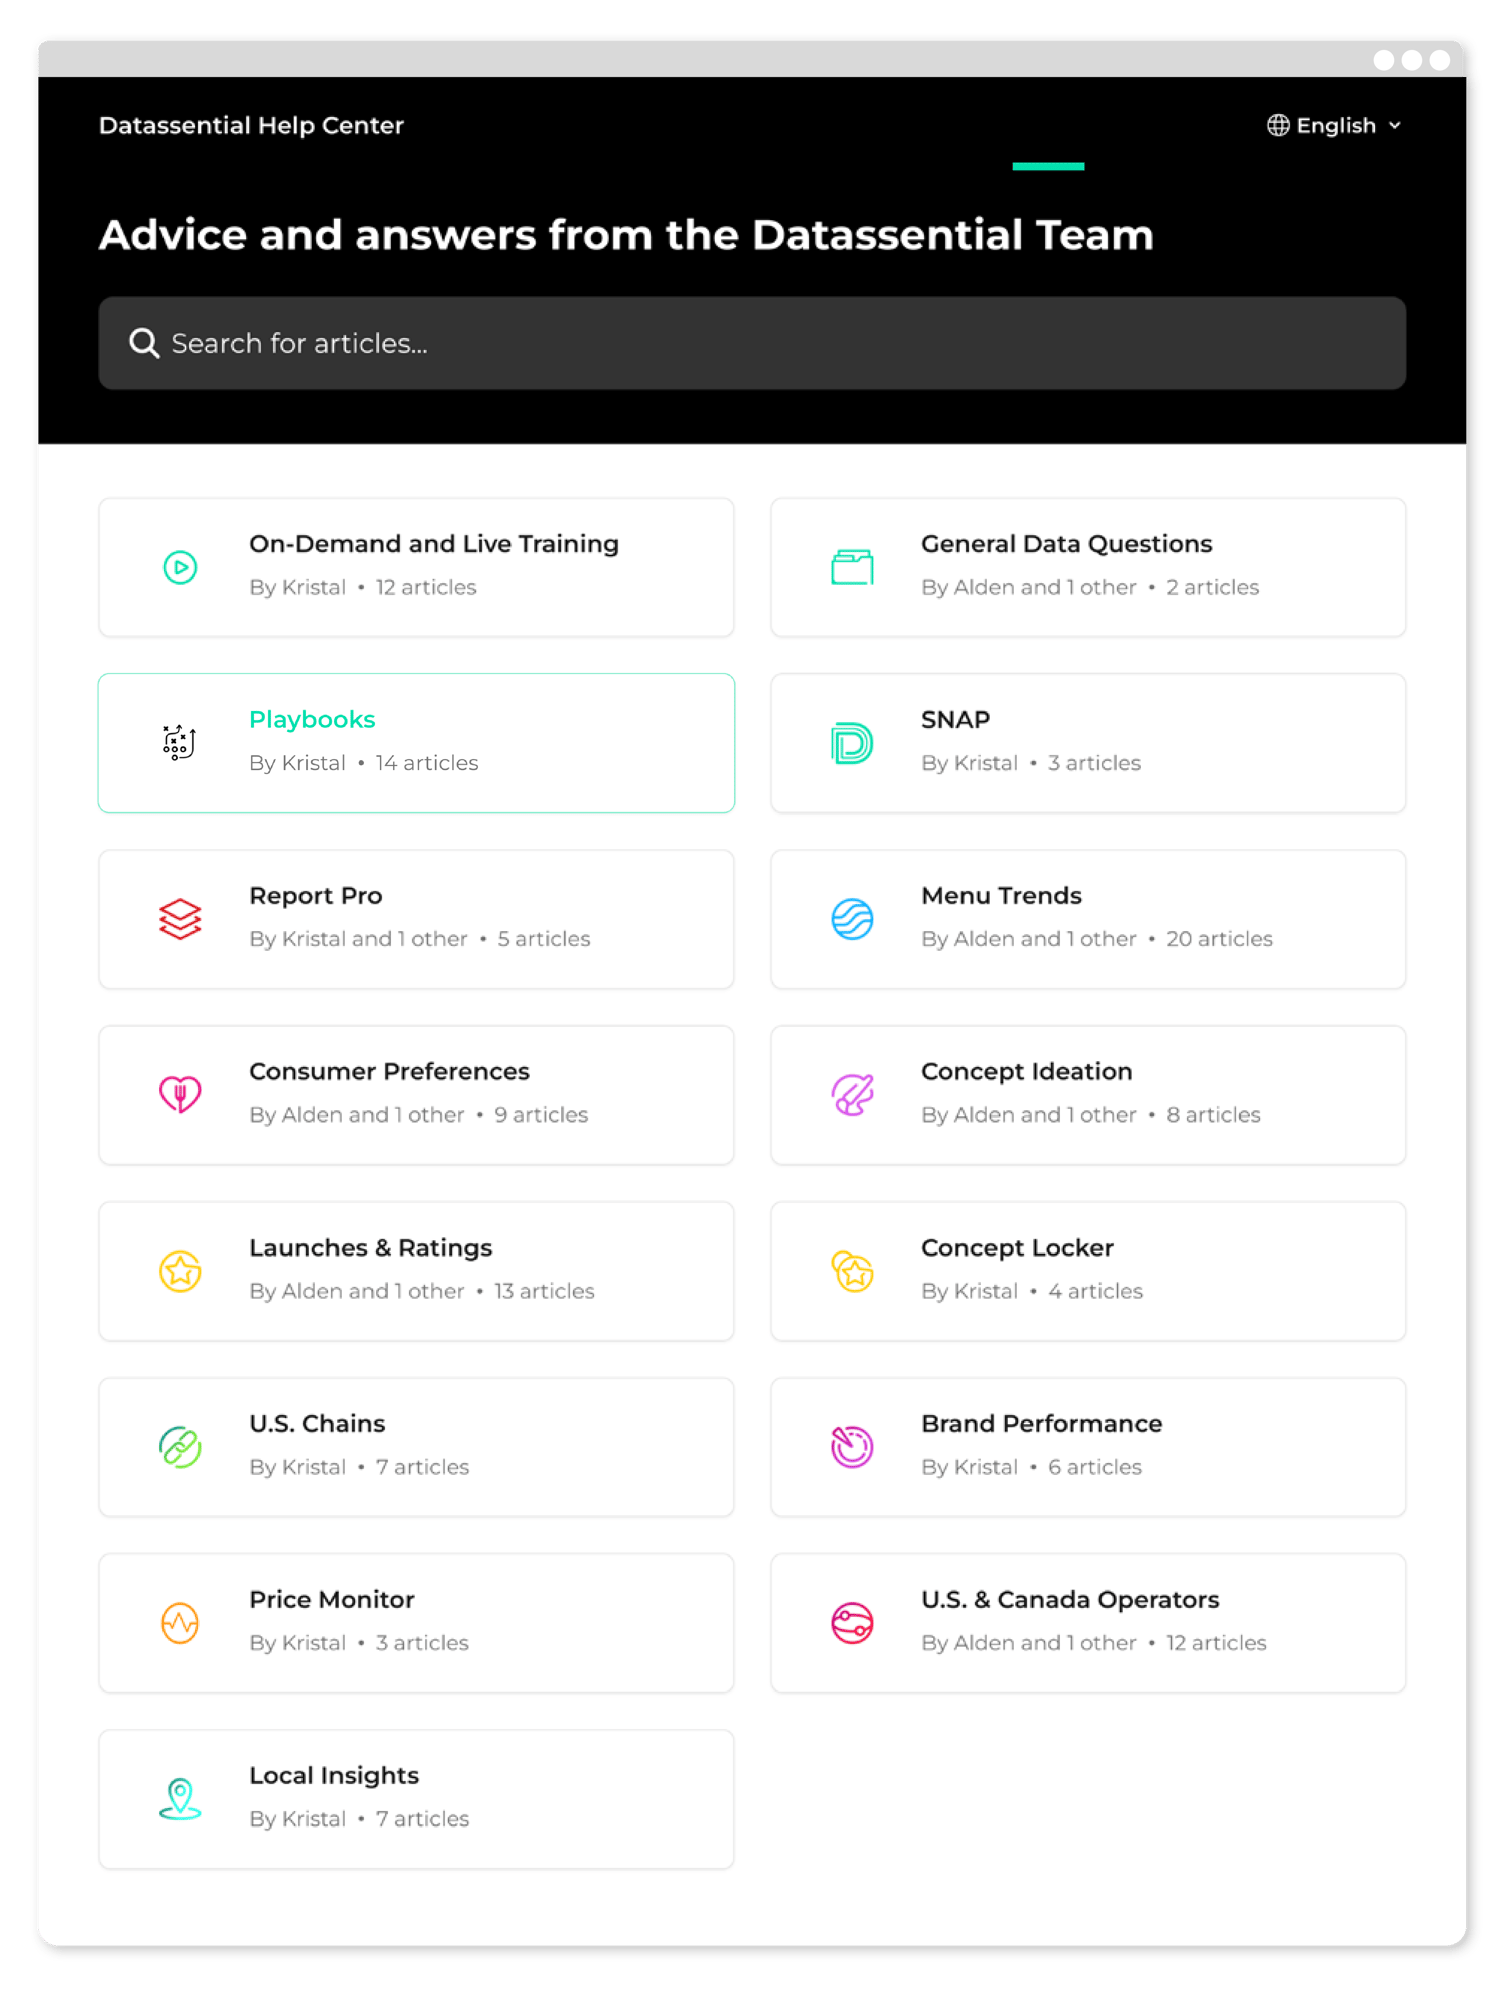
Task: Click the chevron next to English
Action: (1395, 126)
